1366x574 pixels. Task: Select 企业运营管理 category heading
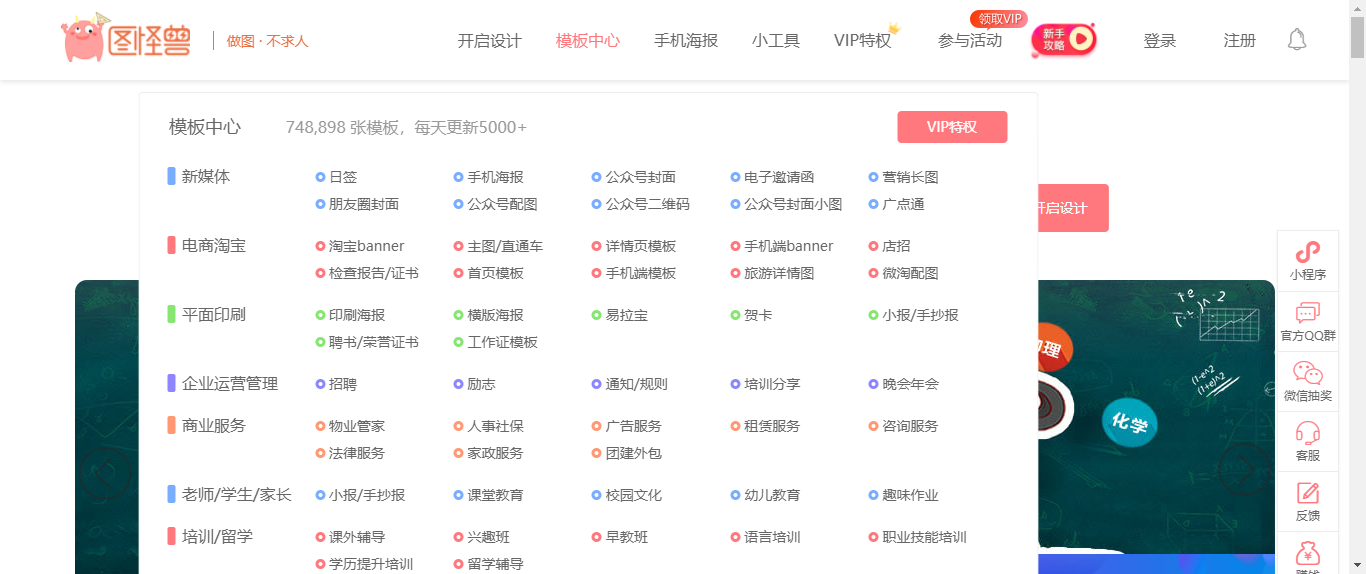coord(230,383)
